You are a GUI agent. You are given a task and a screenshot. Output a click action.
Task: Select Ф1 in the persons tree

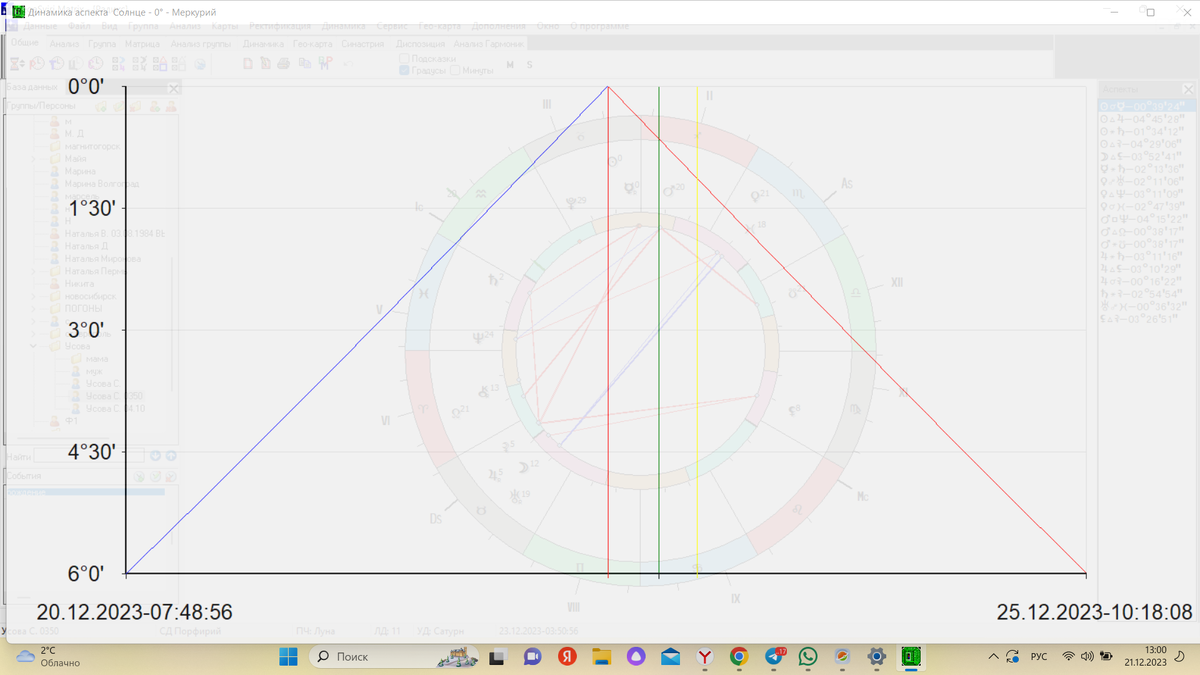[72, 421]
